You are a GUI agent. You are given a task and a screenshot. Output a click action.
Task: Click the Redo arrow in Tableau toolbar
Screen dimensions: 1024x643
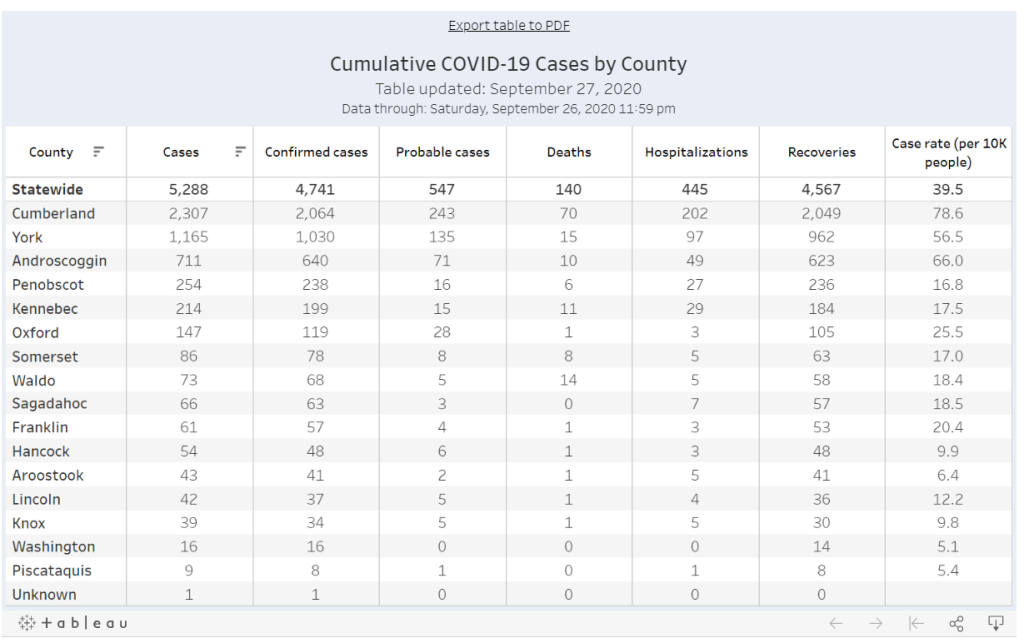[x=877, y=623]
